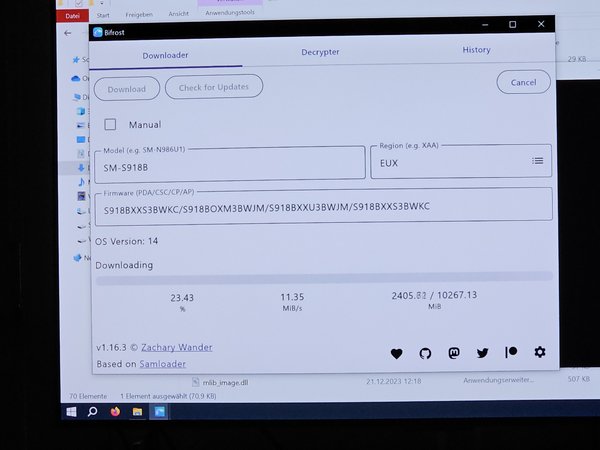The width and height of the screenshot is (600, 450).
Task: Close the Bifrost window
Action: (x=541, y=24)
